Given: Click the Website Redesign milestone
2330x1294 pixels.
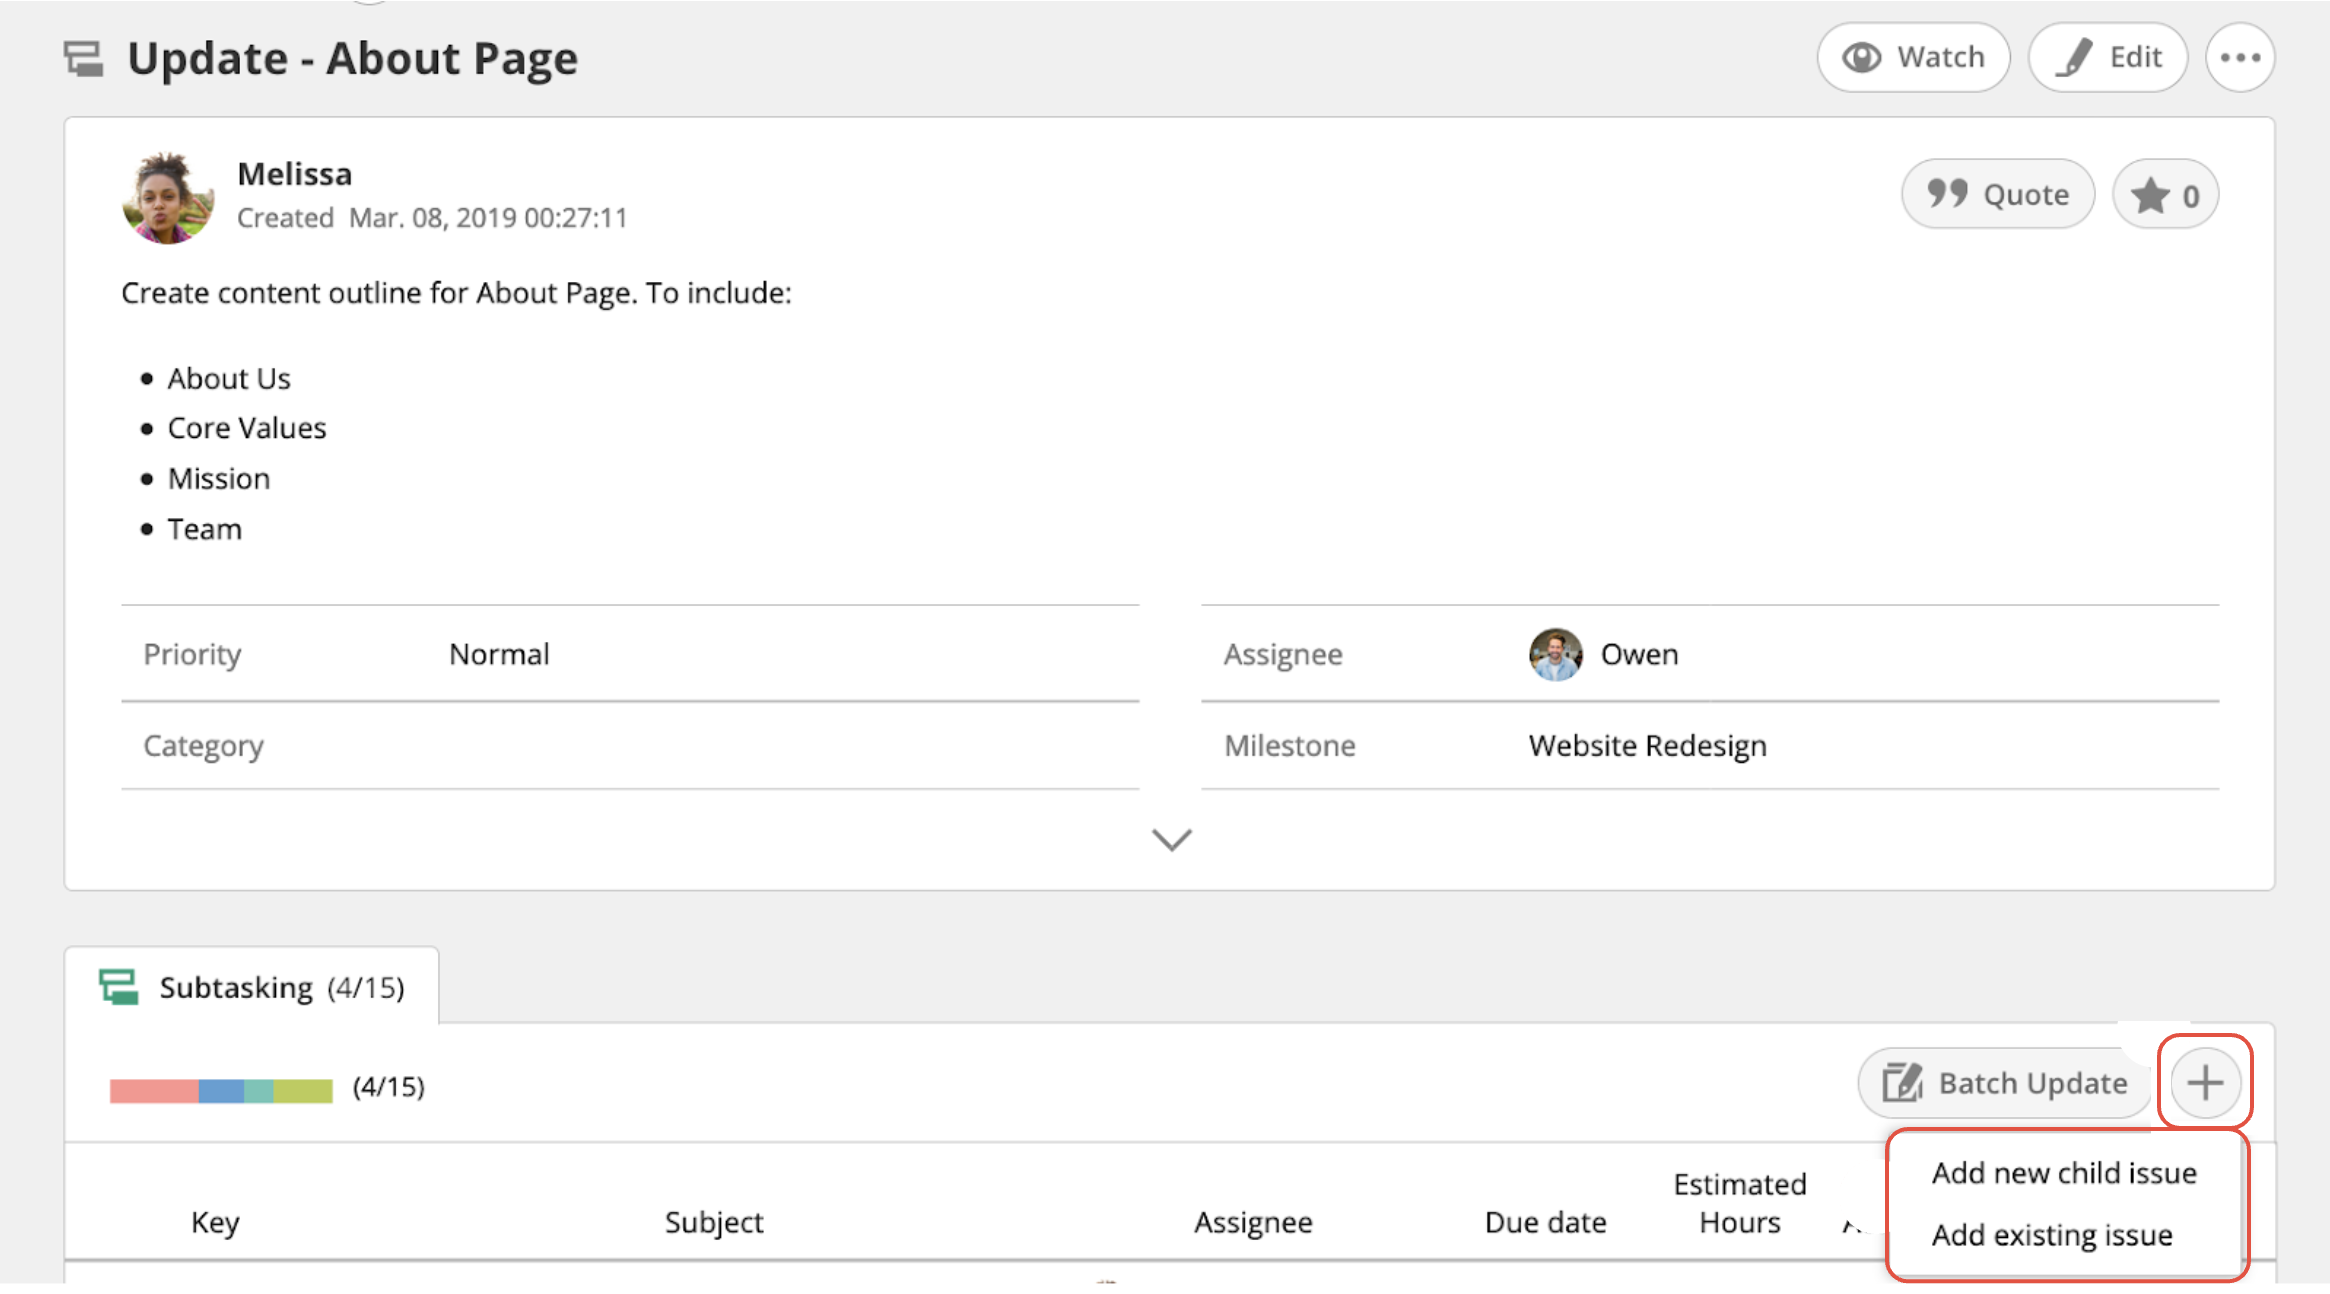Looking at the screenshot, I should coord(1647,746).
